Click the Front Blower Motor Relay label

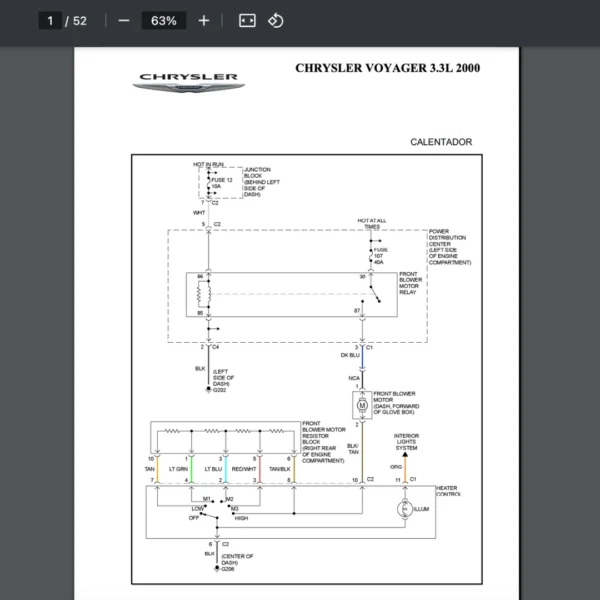pyautogui.click(x=410, y=283)
